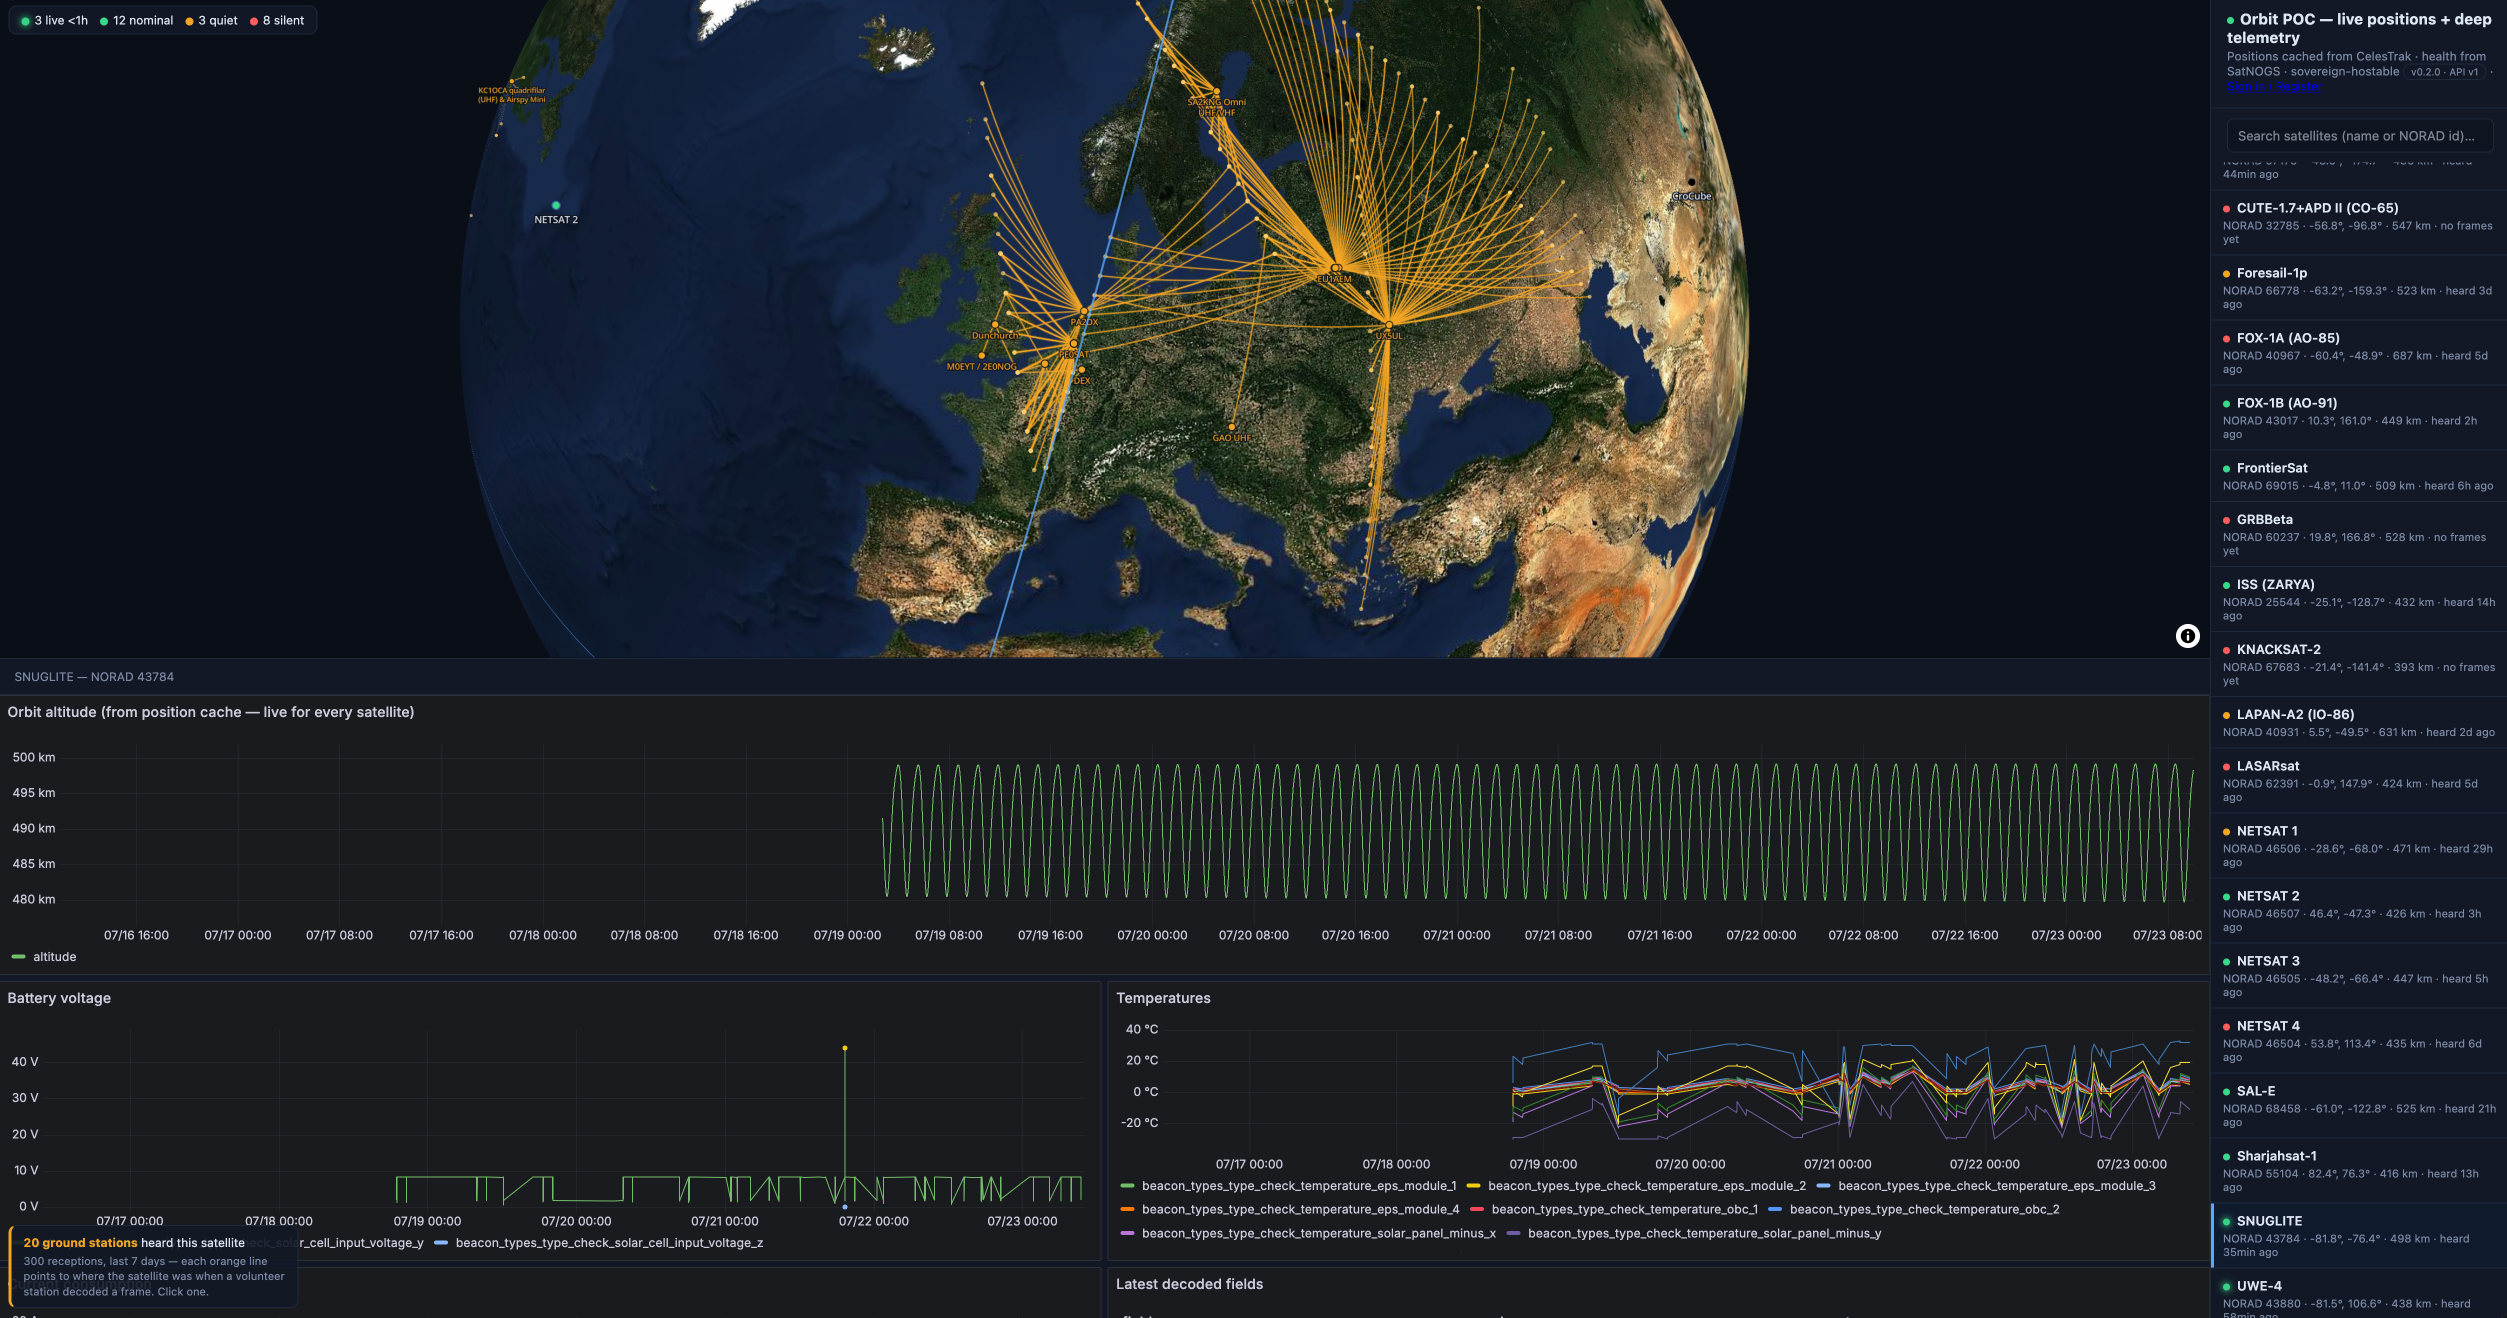Select the GAO UHF ground station marker
Screen dimensions: 2507x1318
1232,427
